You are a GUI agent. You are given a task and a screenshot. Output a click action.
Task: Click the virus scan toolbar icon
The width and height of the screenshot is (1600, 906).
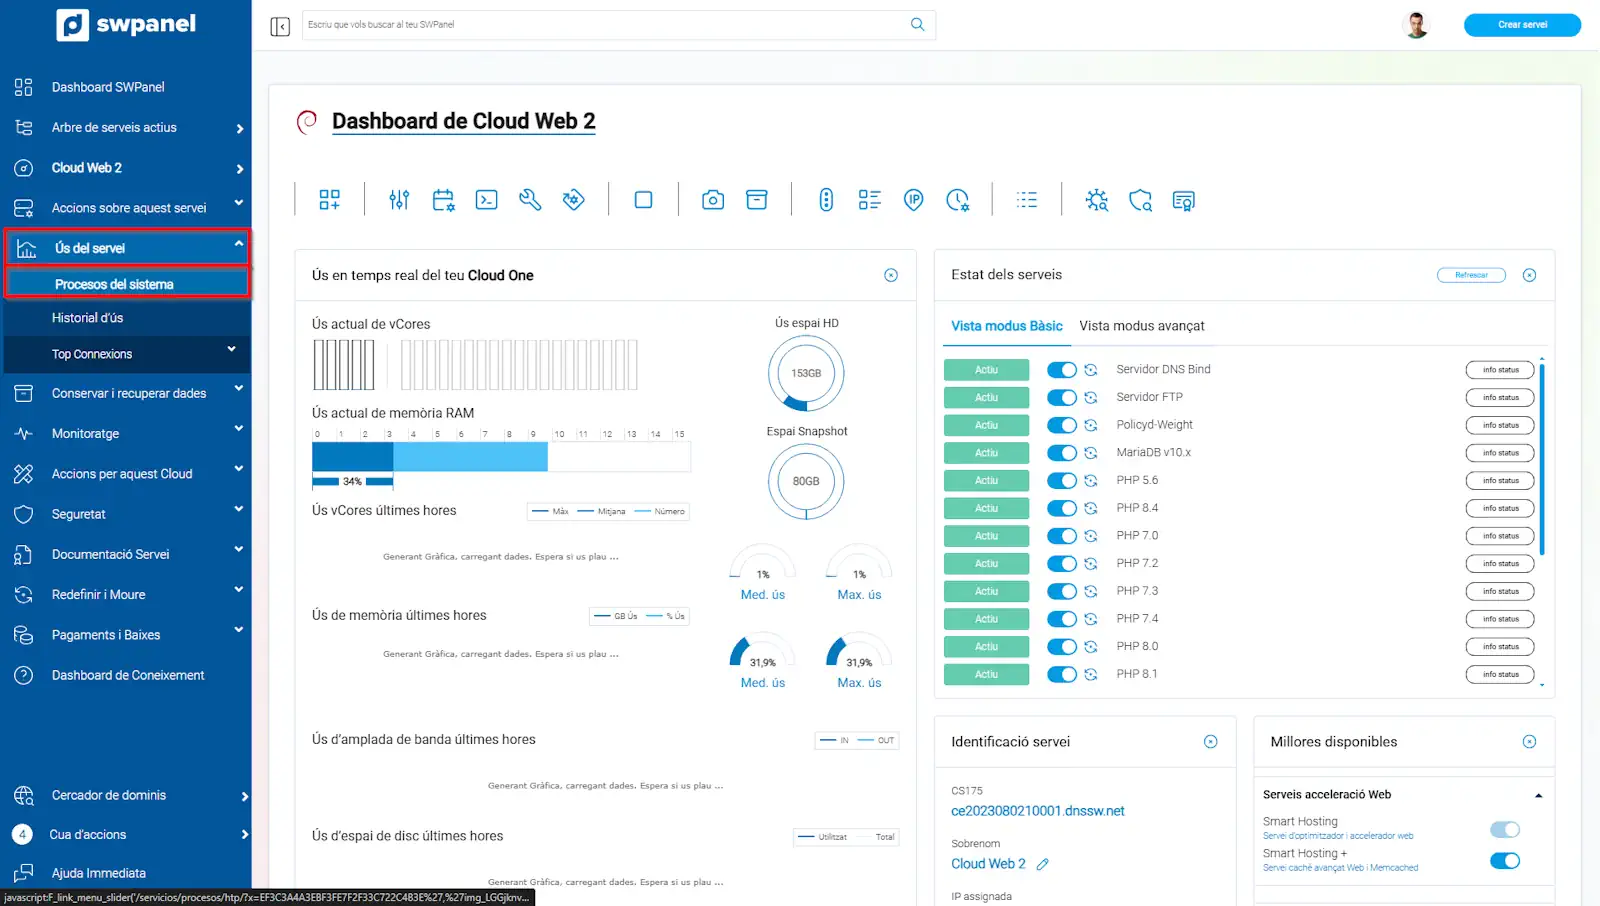(x=1097, y=200)
